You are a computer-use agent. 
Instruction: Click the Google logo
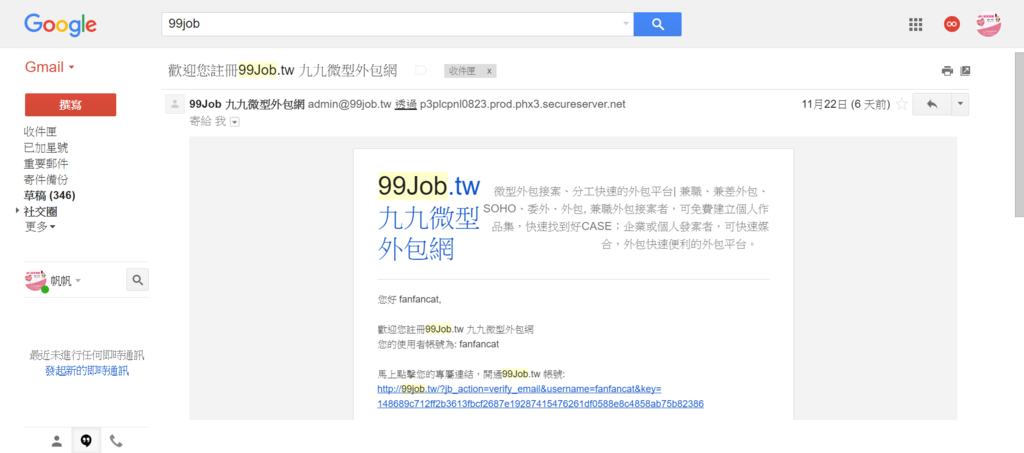60,25
